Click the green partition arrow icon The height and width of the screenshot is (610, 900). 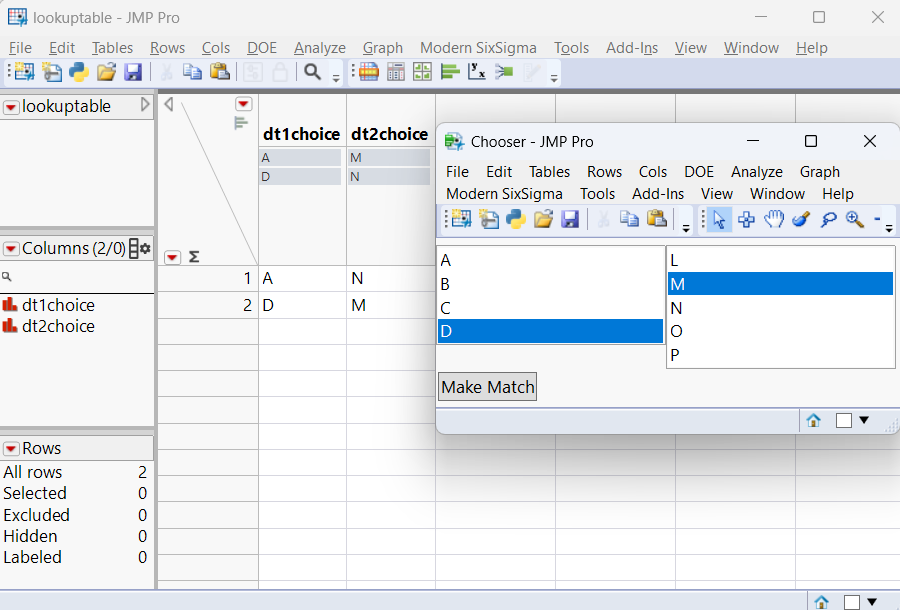pyautogui.click(x=504, y=72)
